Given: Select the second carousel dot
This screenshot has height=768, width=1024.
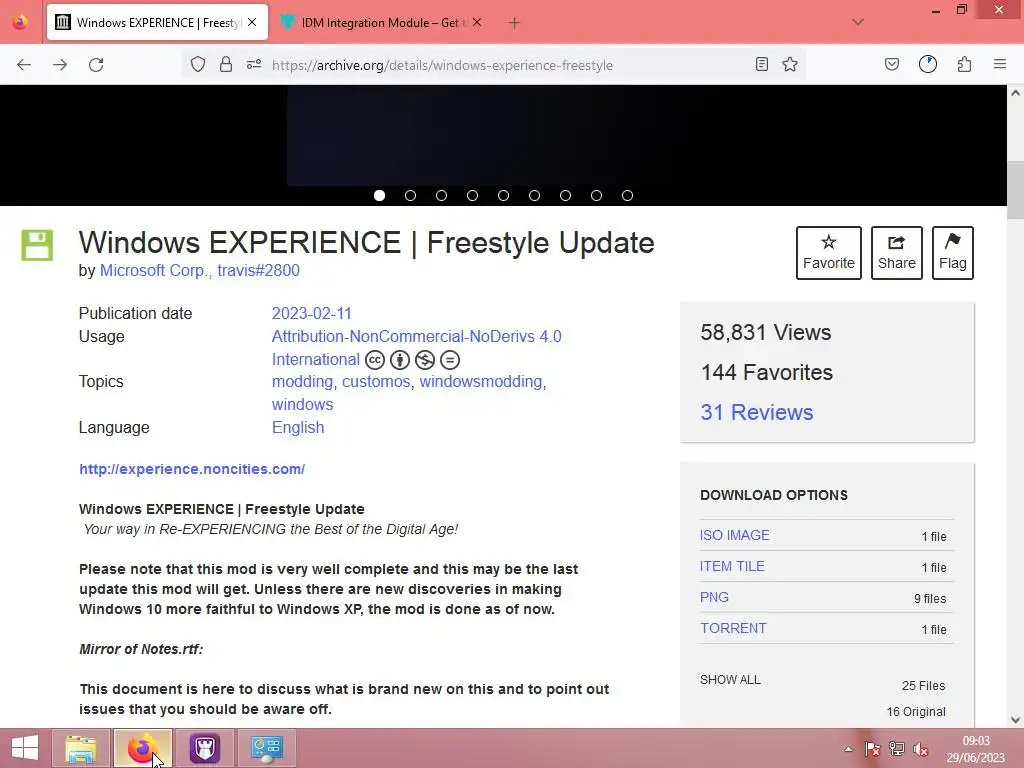Looking at the screenshot, I should (x=410, y=195).
